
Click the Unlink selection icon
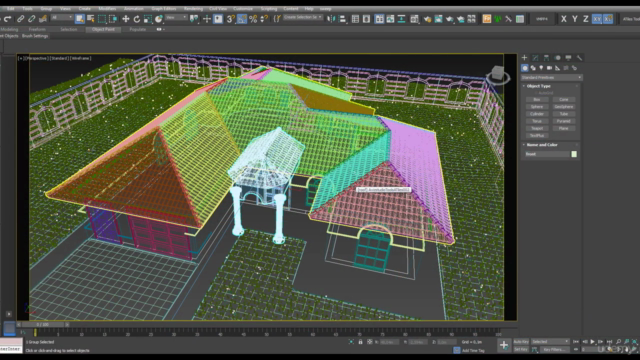(31, 19)
